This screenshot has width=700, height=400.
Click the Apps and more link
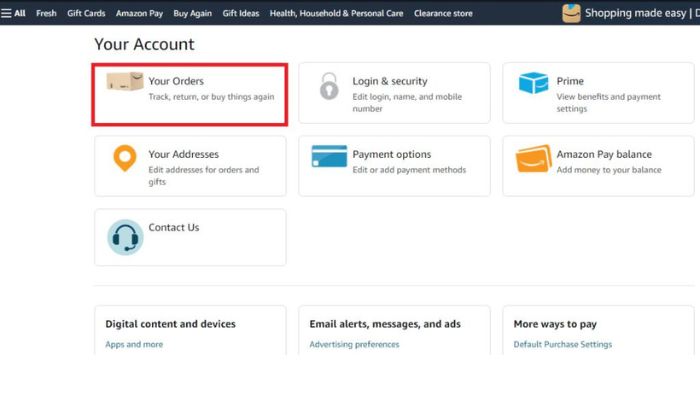134,345
